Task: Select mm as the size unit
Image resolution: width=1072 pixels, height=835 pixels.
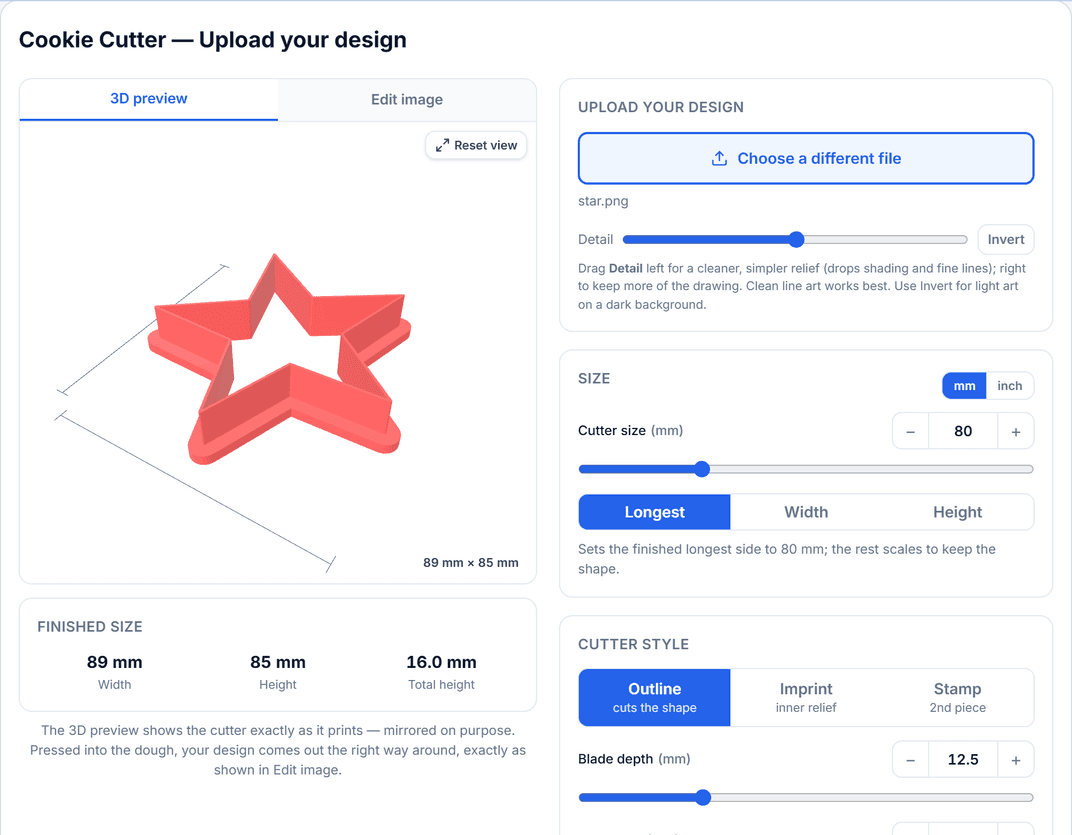Action: (964, 386)
